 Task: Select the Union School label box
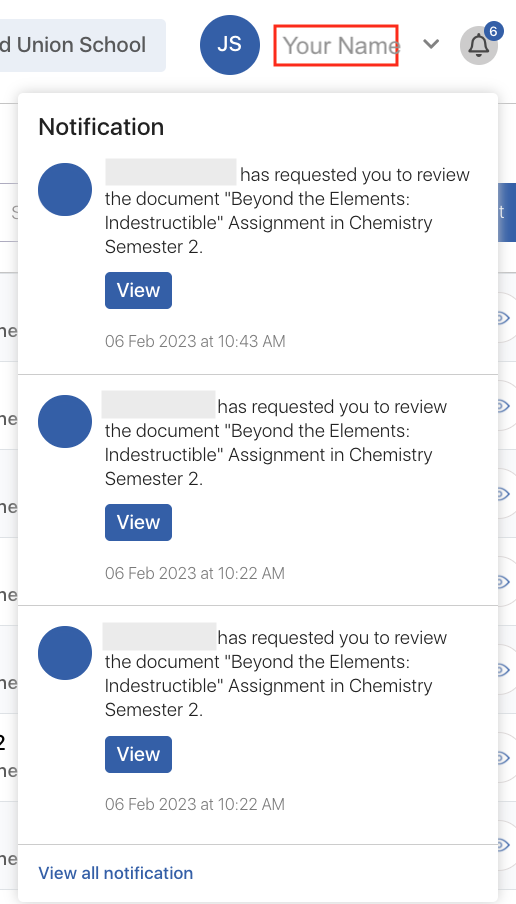(83, 45)
